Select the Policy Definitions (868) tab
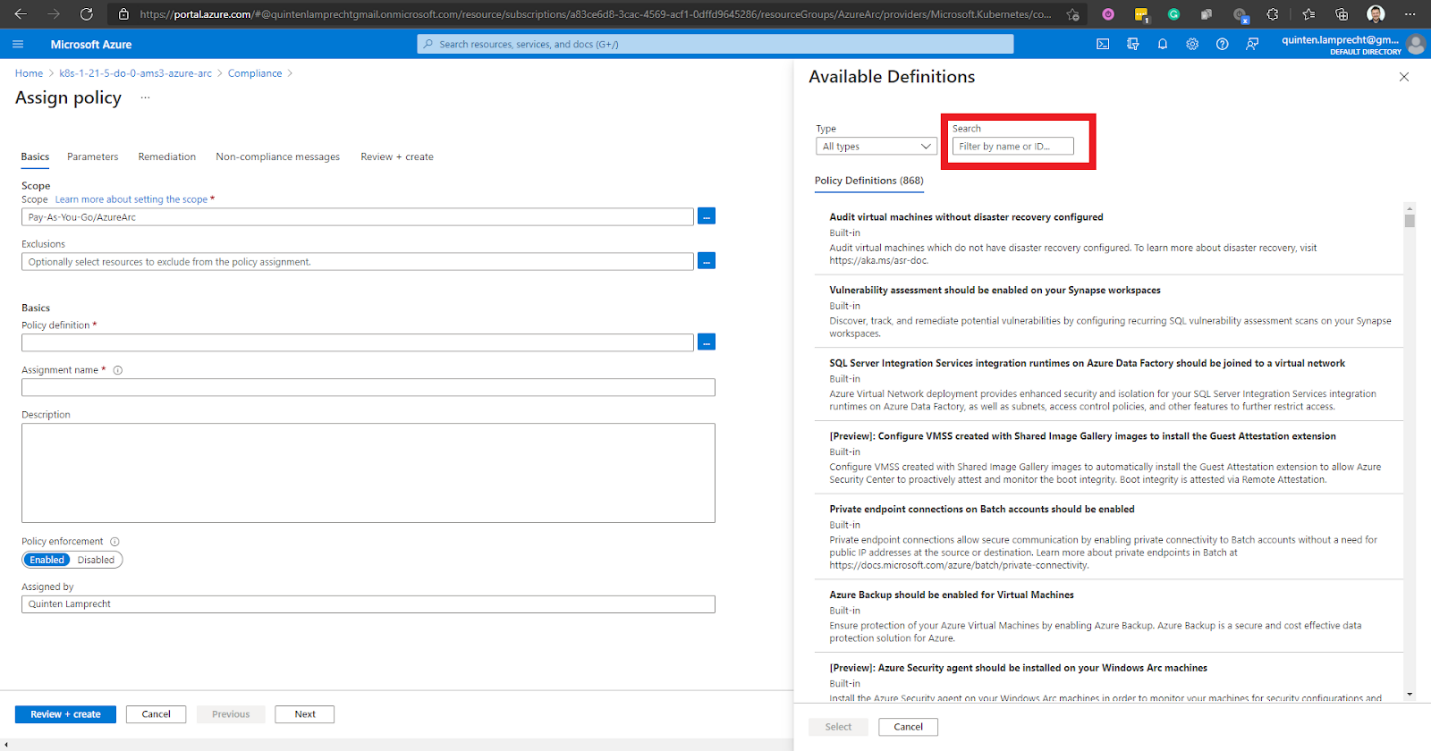This screenshot has width=1431, height=751. pyautogui.click(x=869, y=181)
